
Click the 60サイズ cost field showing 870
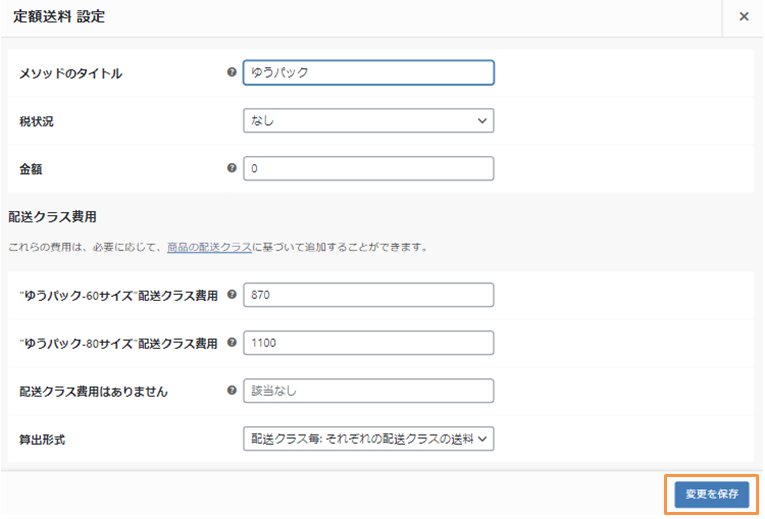(x=368, y=295)
